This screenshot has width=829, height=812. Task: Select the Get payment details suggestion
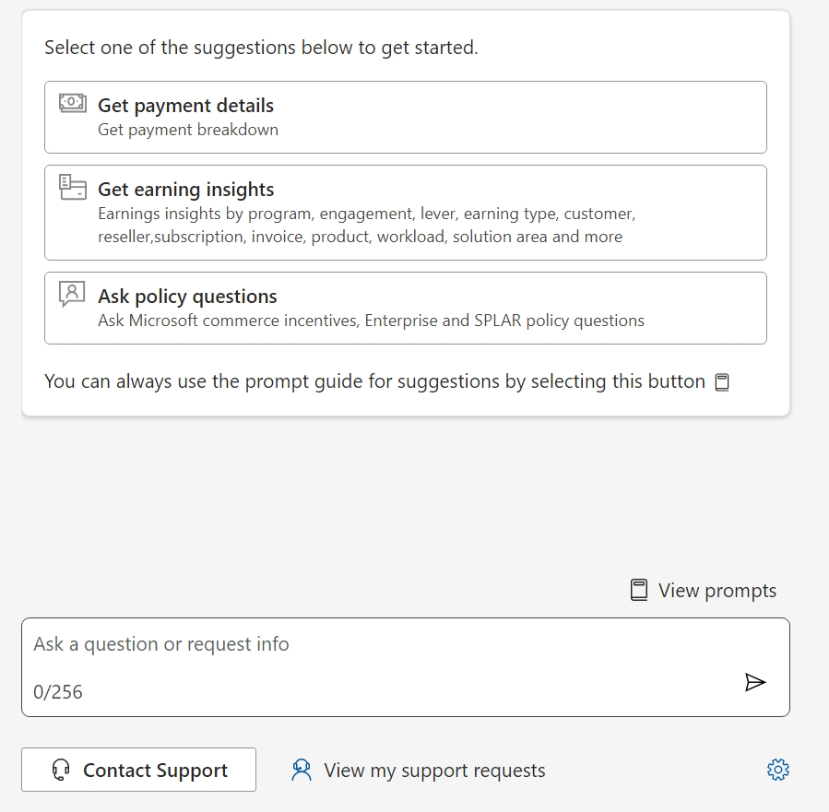coord(405,117)
